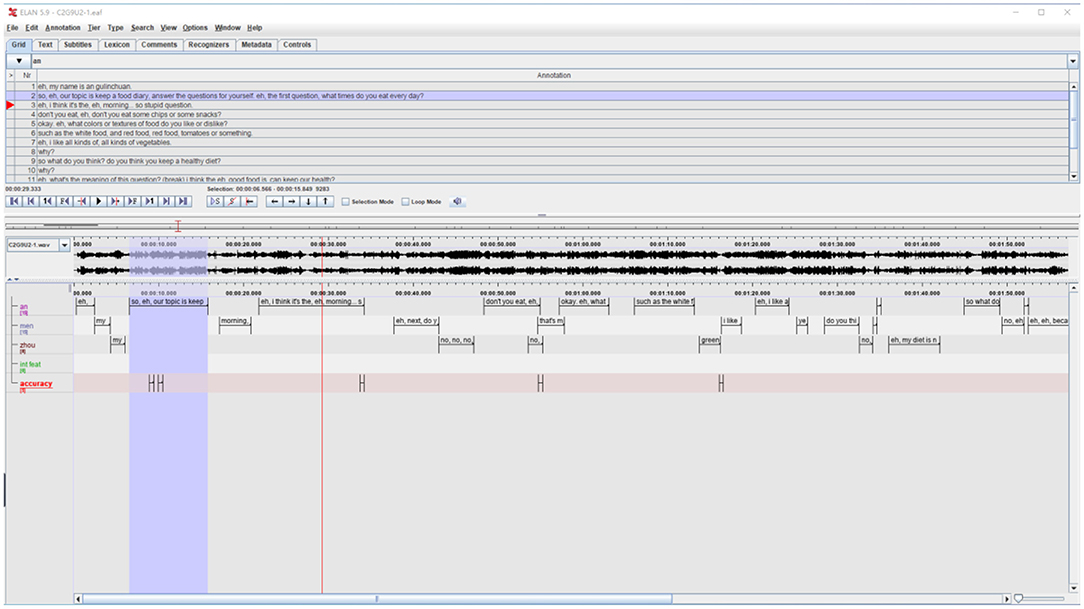Step to previous frame button
1084x609 pixels.
(x=64, y=201)
